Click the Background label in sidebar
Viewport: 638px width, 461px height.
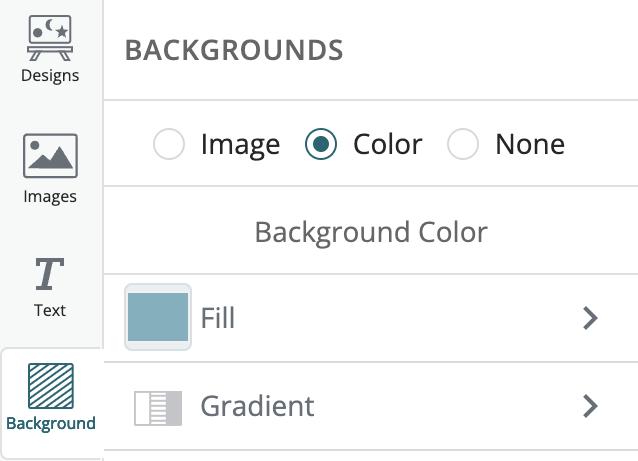point(51,423)
